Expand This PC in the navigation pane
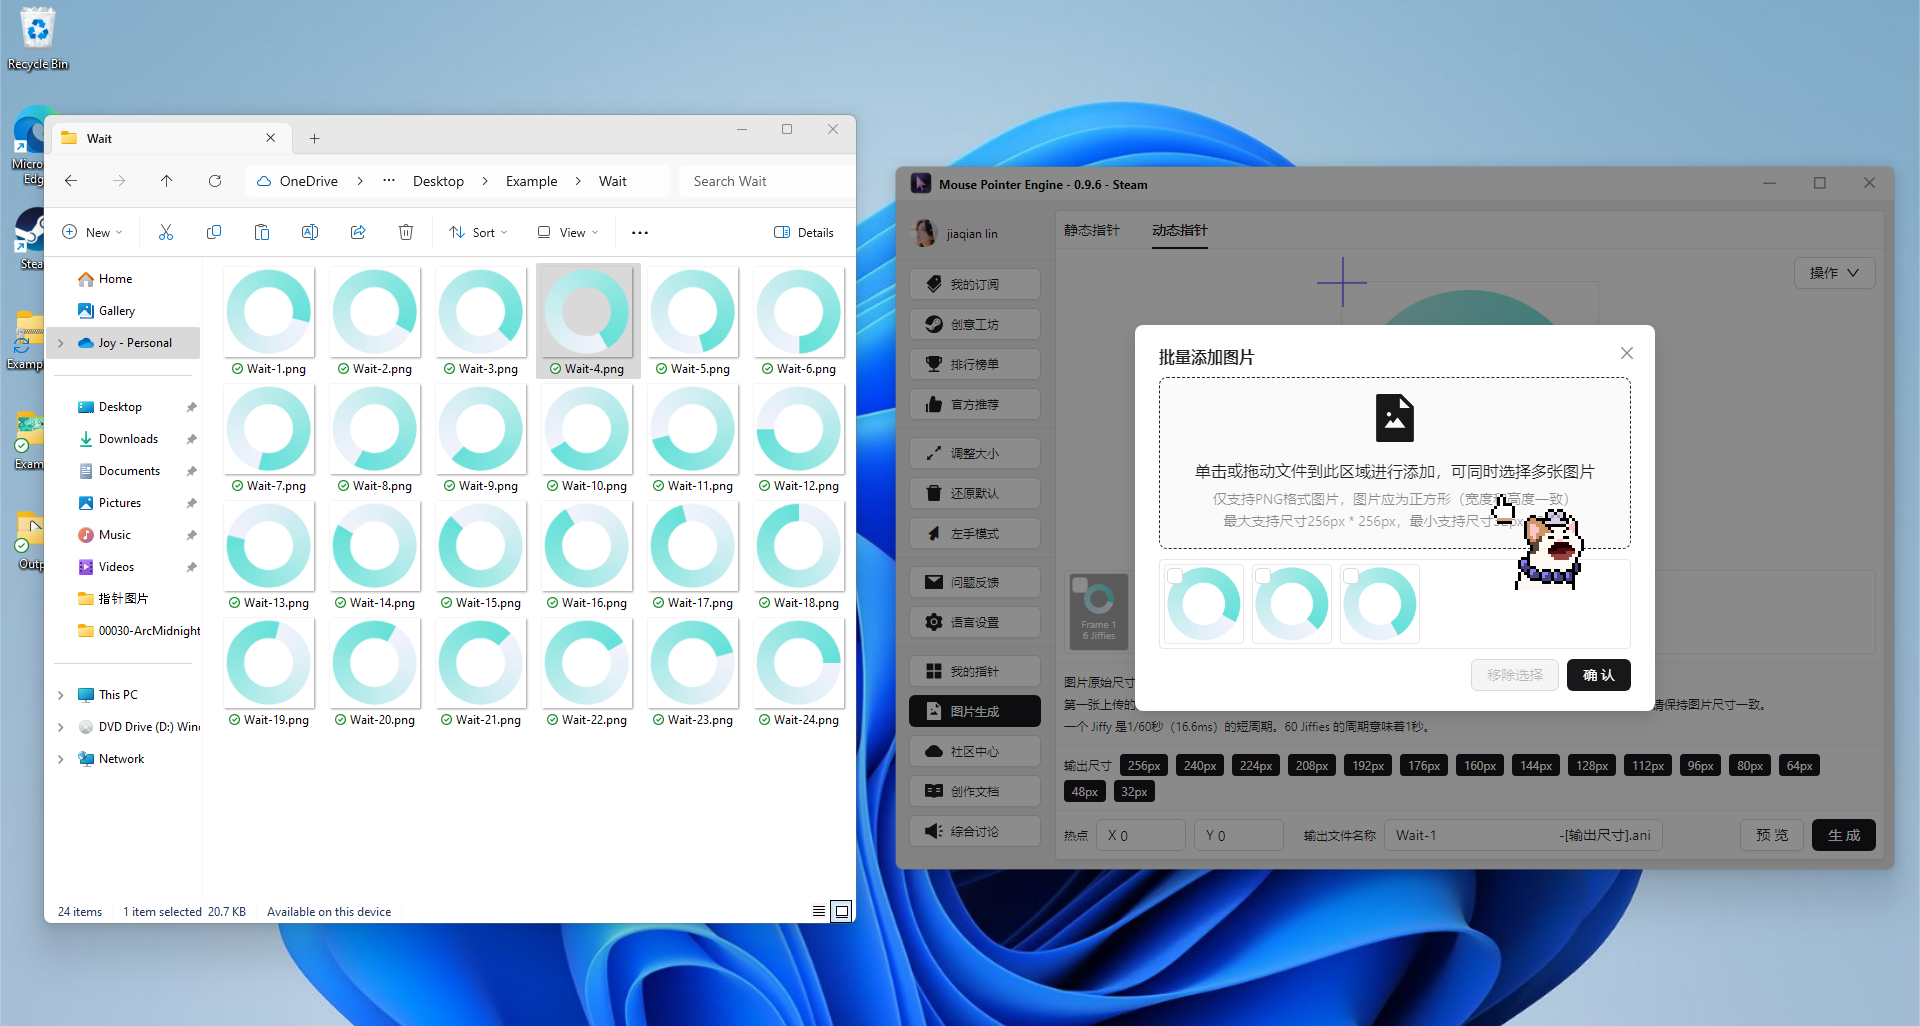The image size is (1920, 1026). [60, 694]
